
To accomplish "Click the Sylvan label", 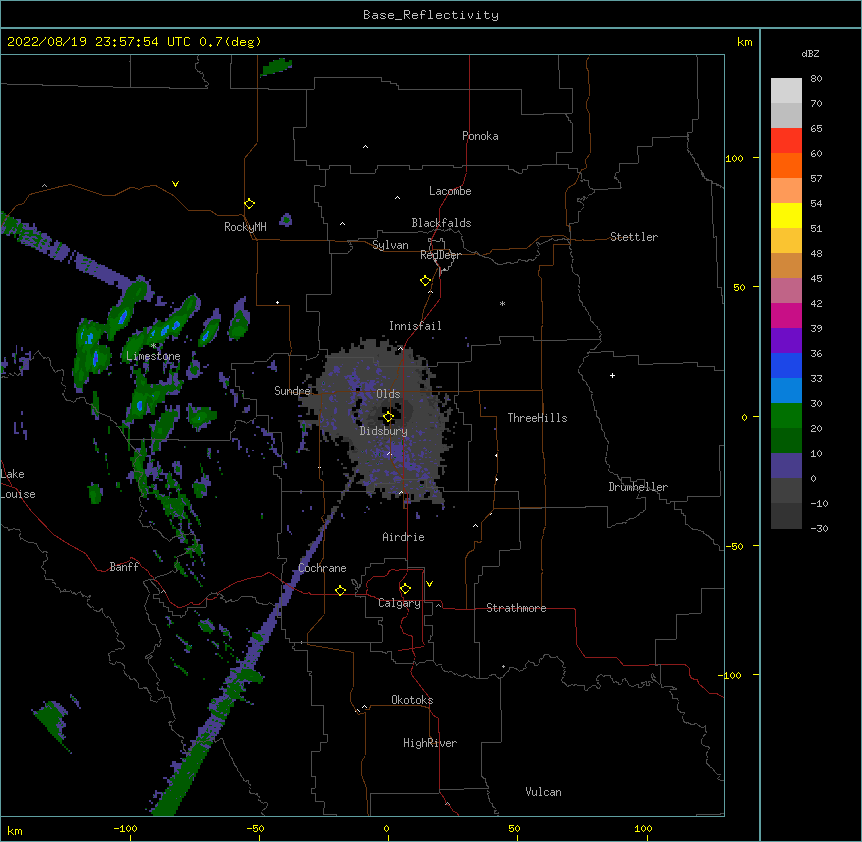I will coord(390,245).
